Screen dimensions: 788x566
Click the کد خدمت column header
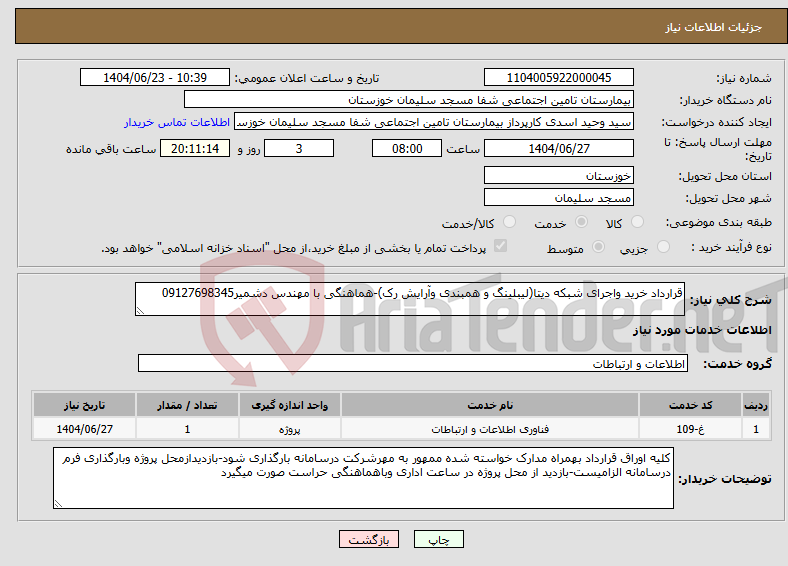click(691, 405)
